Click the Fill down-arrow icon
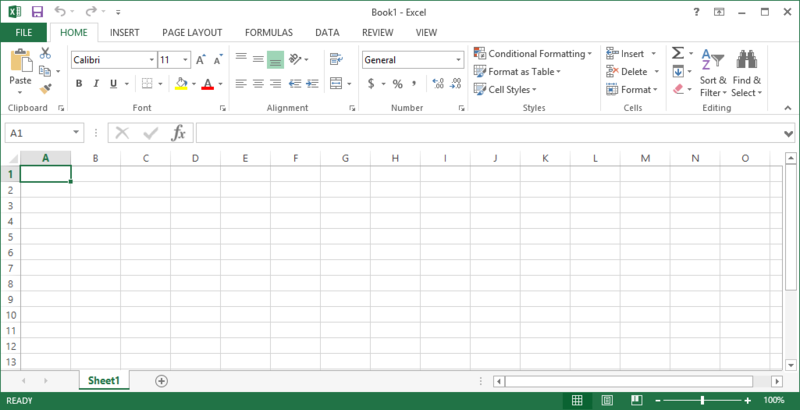 point(678,71)
